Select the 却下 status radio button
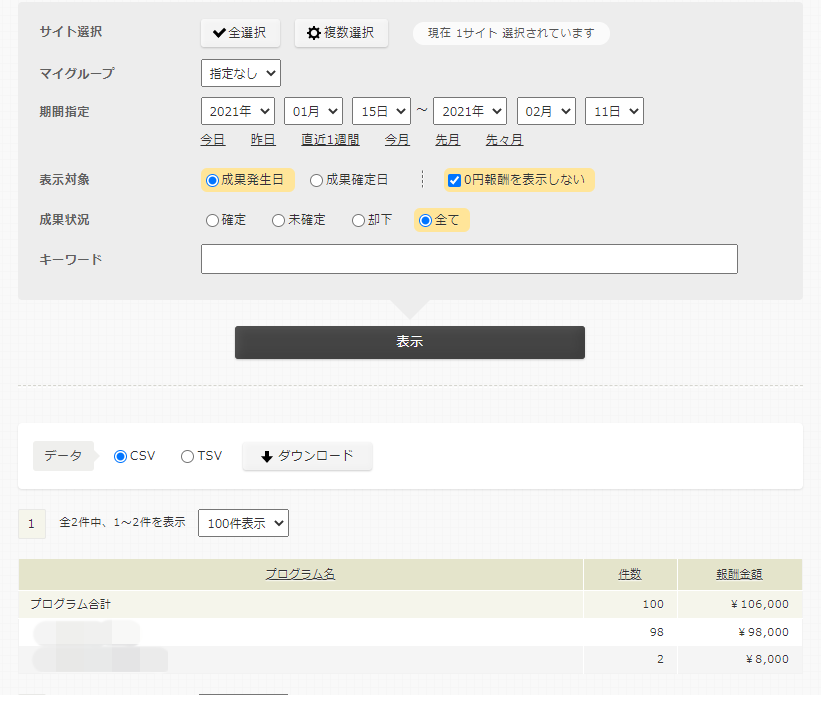Screen dimensions: 821x708 pos(358,220)
